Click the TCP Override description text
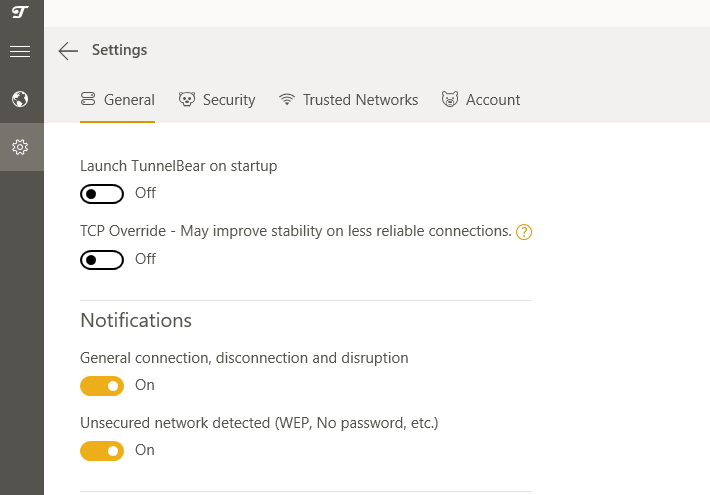The image size is (710, 495). (296, 231)
